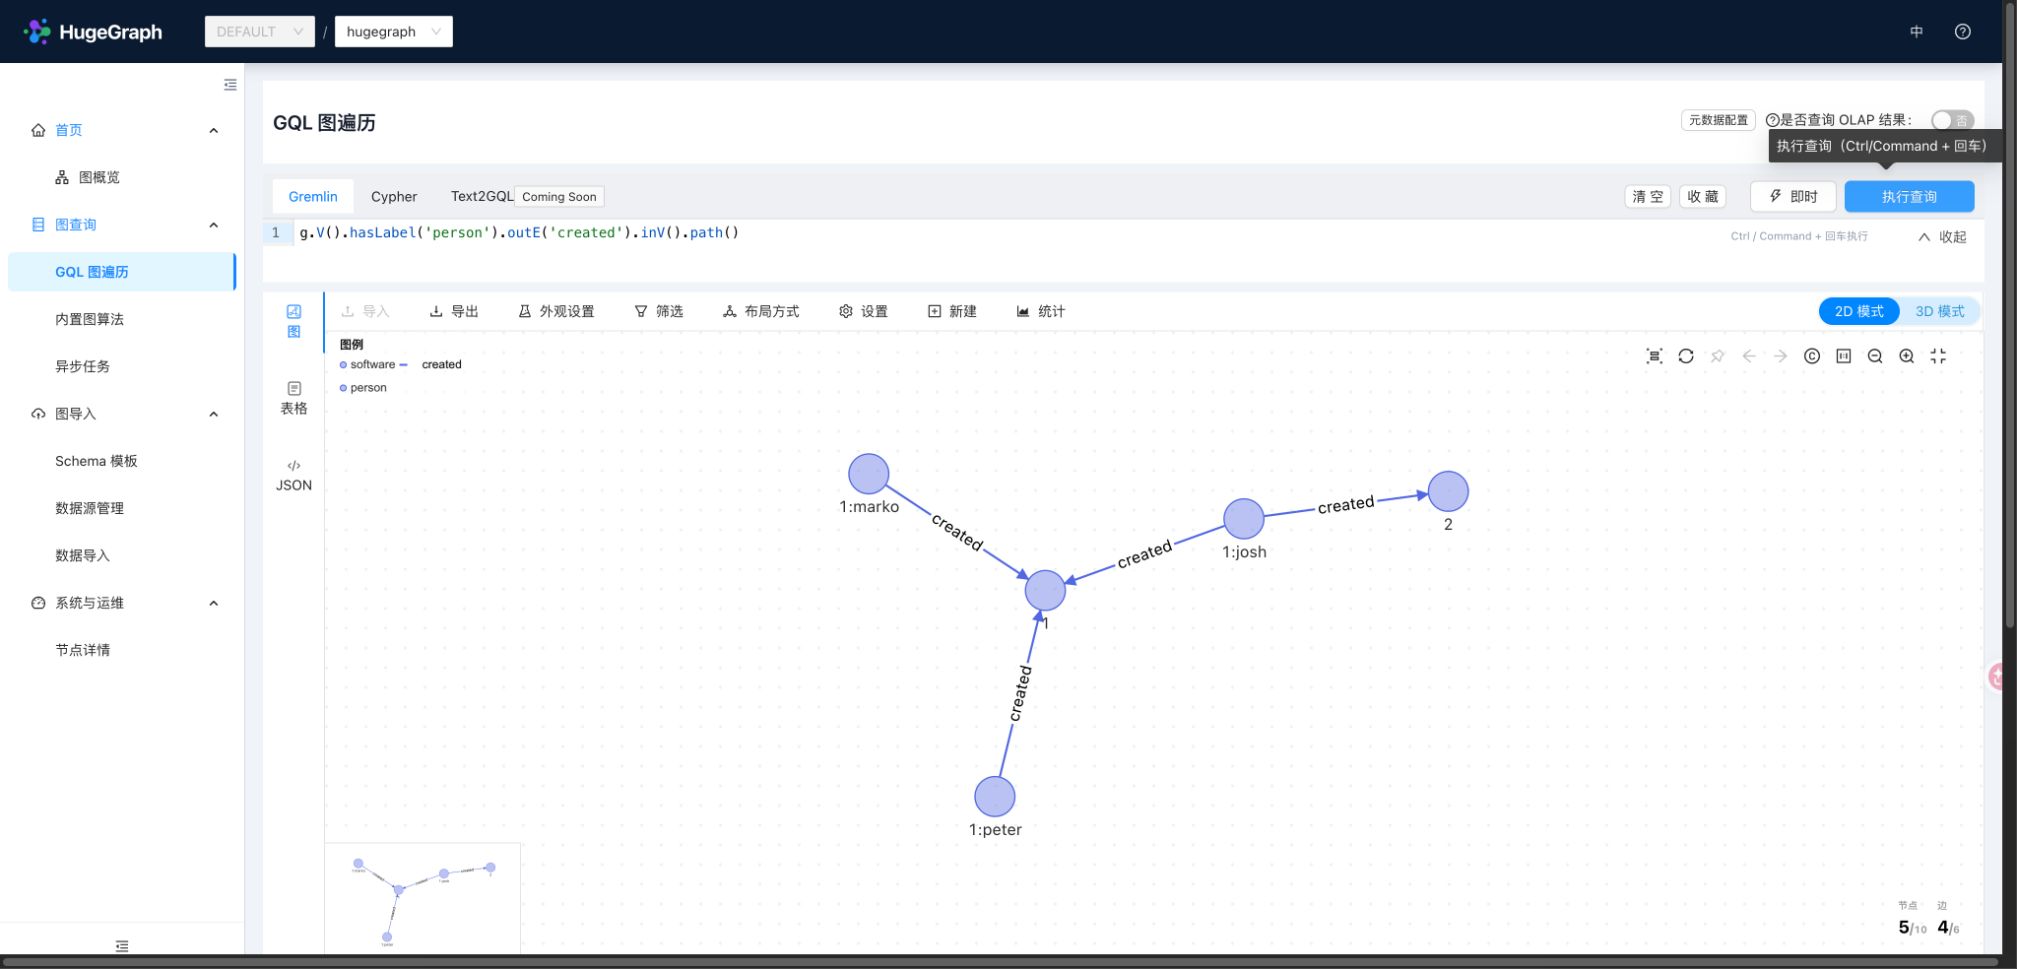The image size is (2017, 969).
Task: Collapse the query editor with 收起
Action: coord(1942,237)
